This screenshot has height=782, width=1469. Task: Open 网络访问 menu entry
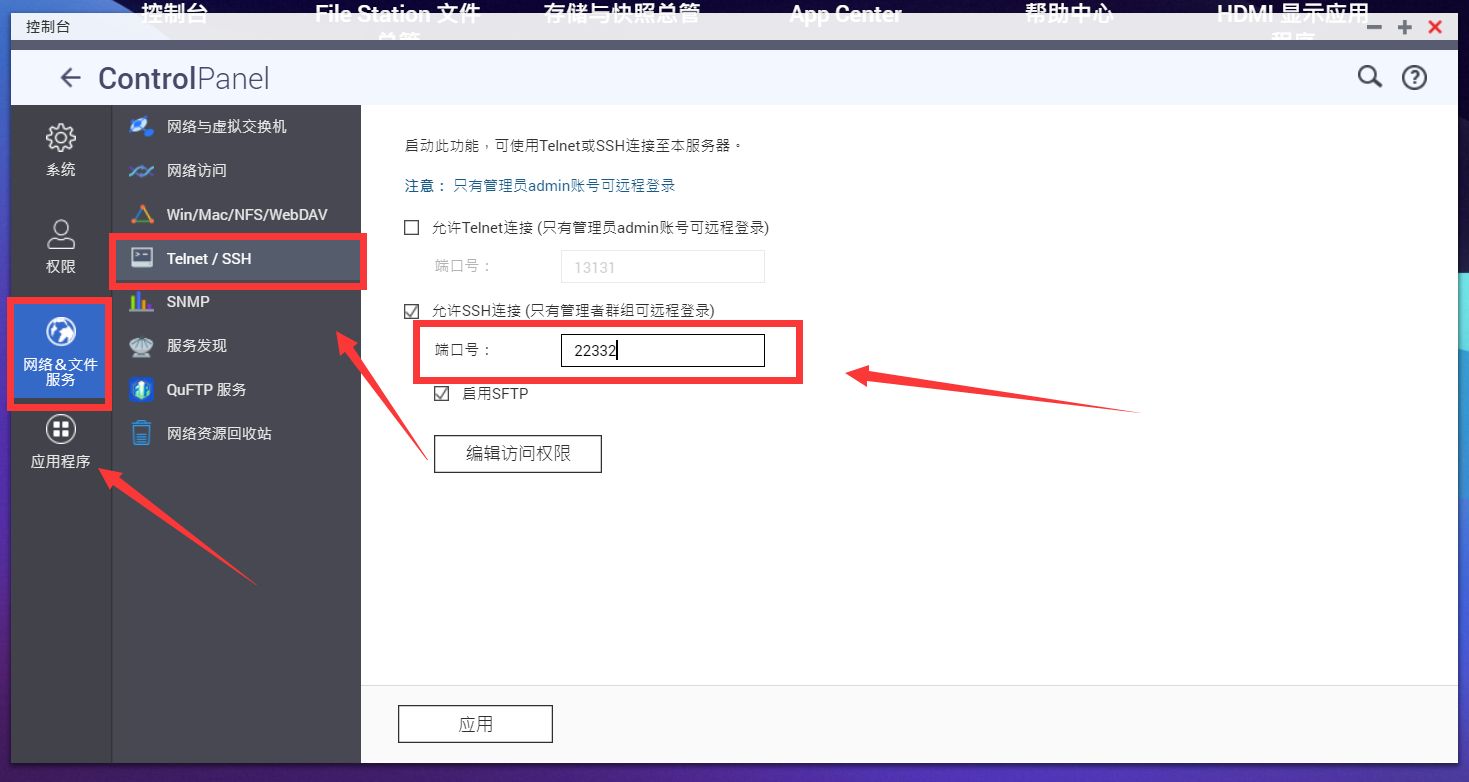tap(236, 171)
